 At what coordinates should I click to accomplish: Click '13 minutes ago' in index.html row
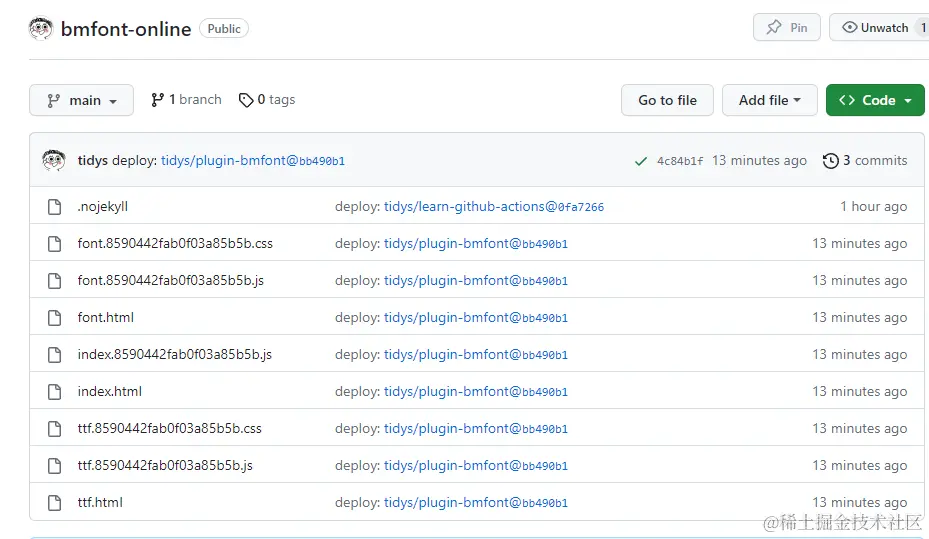click(860, 392)
